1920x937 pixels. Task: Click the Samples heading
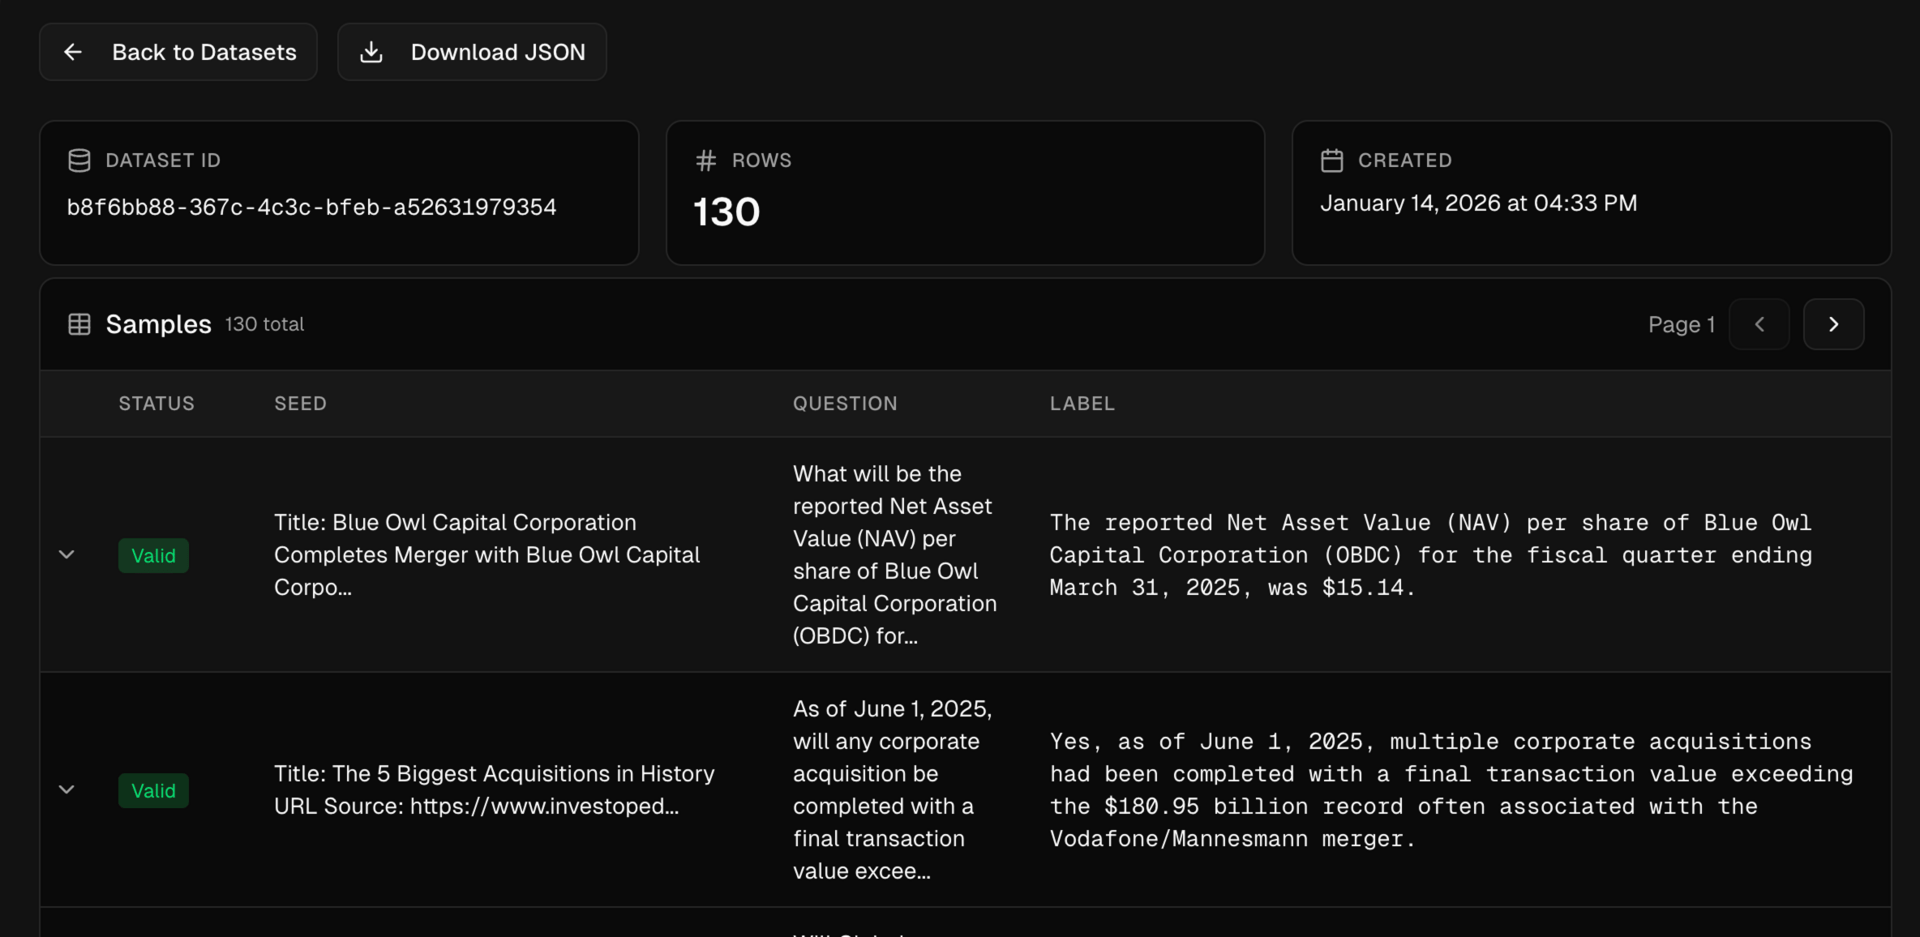pos(159,324)
